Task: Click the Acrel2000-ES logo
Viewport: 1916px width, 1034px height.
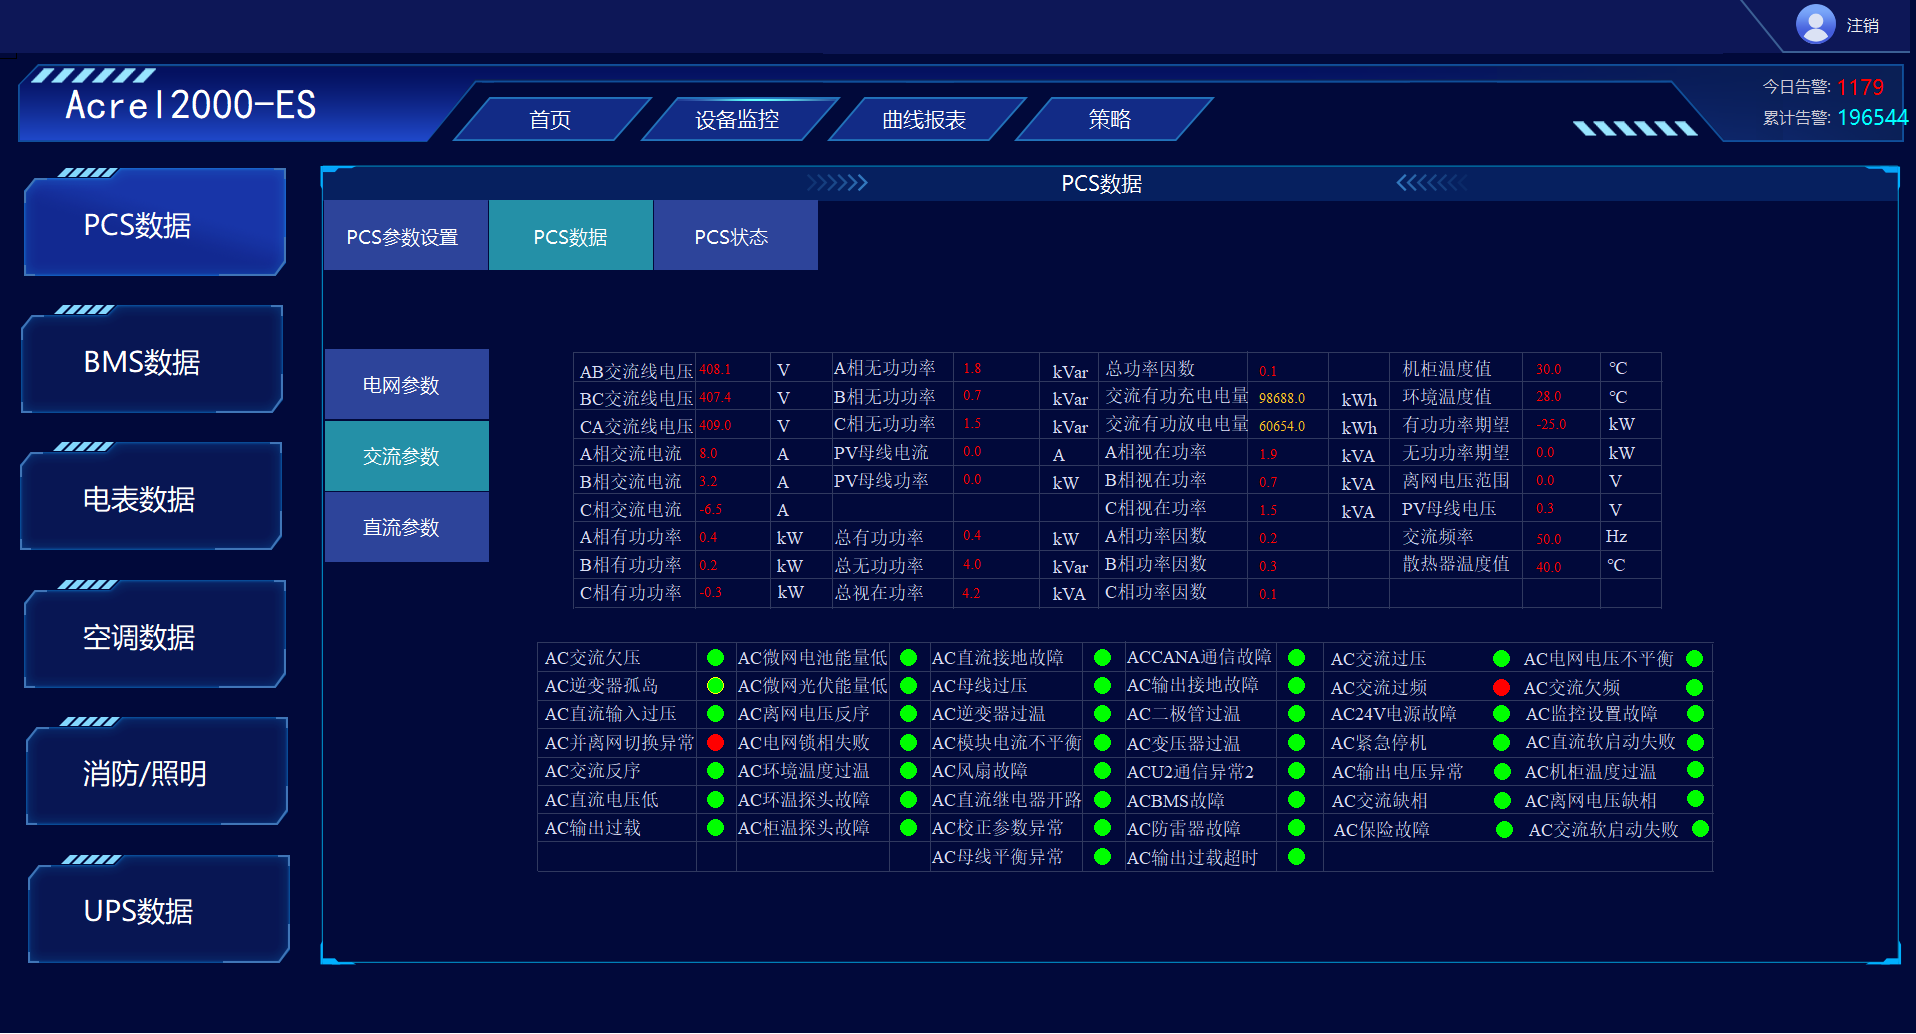Action: point(190,106)
